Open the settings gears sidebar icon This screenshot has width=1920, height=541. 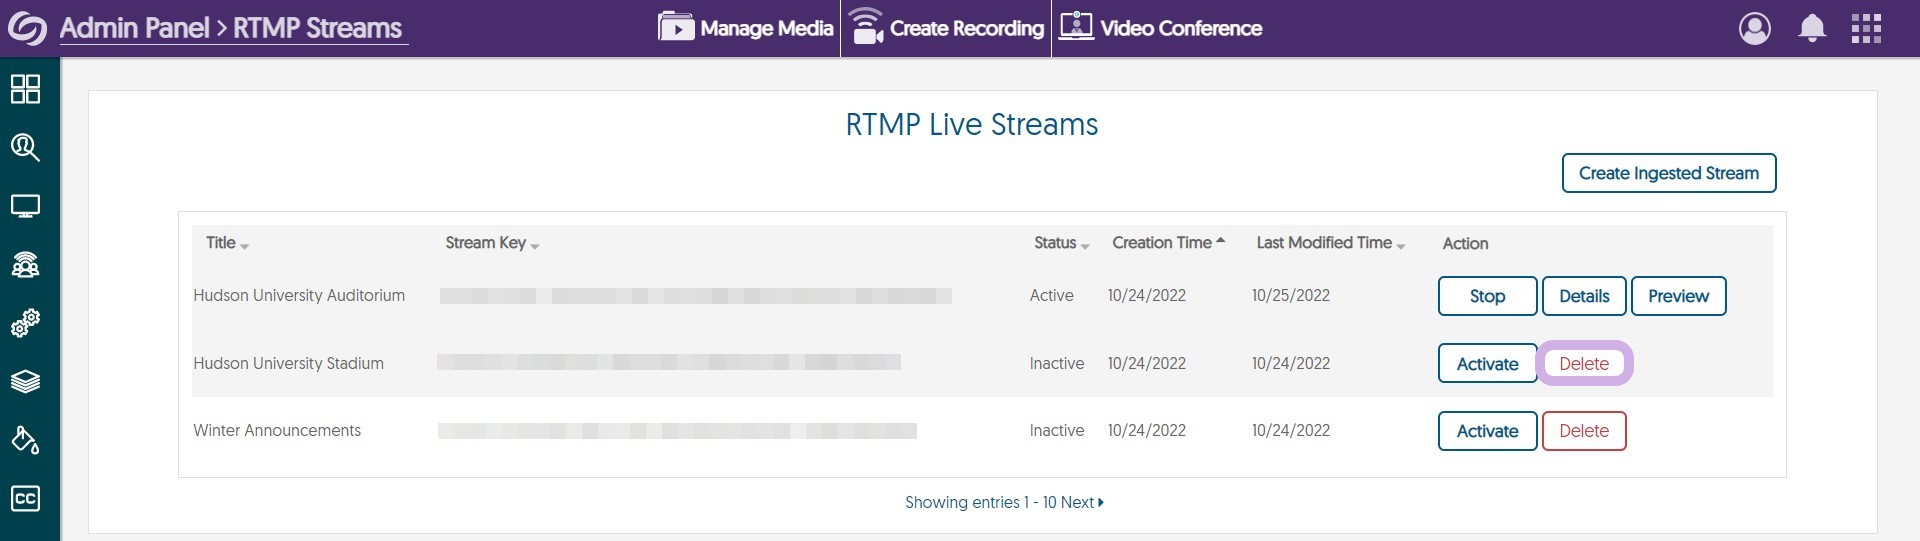click(25, 323)
